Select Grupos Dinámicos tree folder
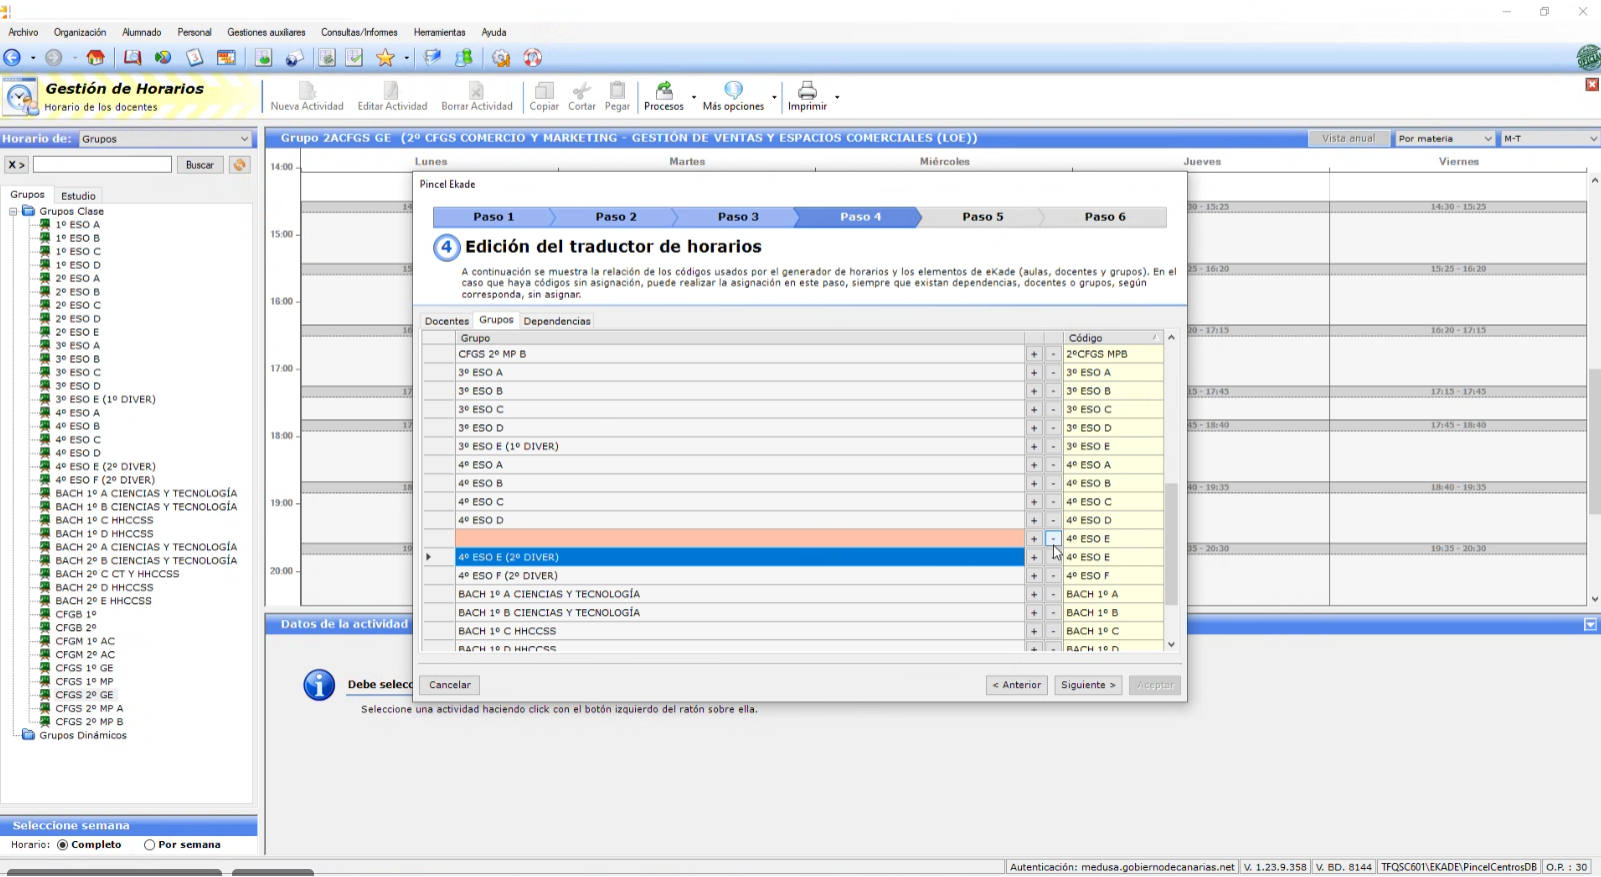The image size is (1601, 877). pyautogui.click(x=83, y=736)
